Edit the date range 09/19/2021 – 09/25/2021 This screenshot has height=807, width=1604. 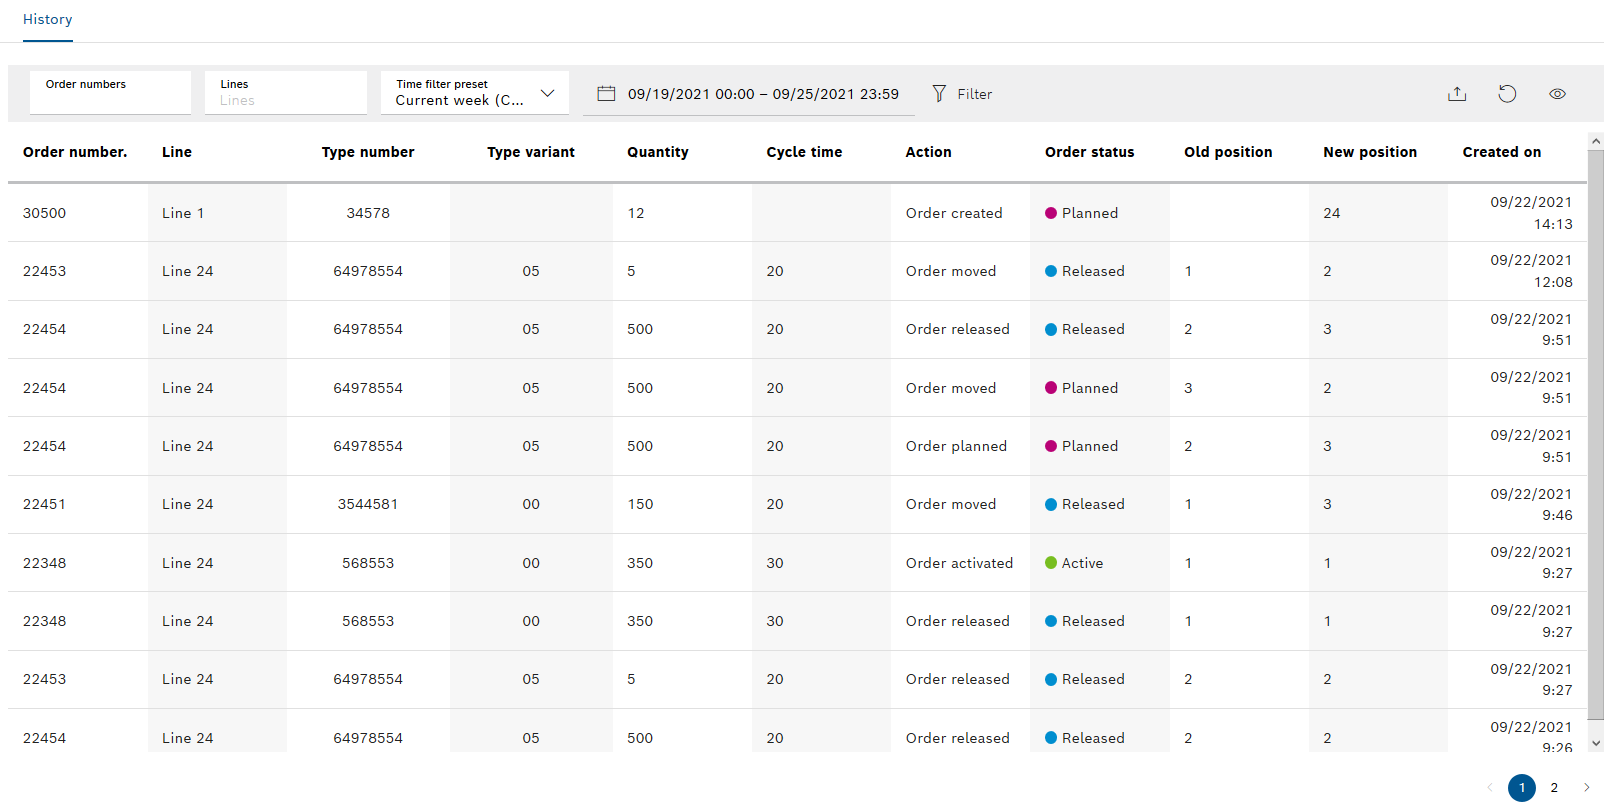[763, 94]
